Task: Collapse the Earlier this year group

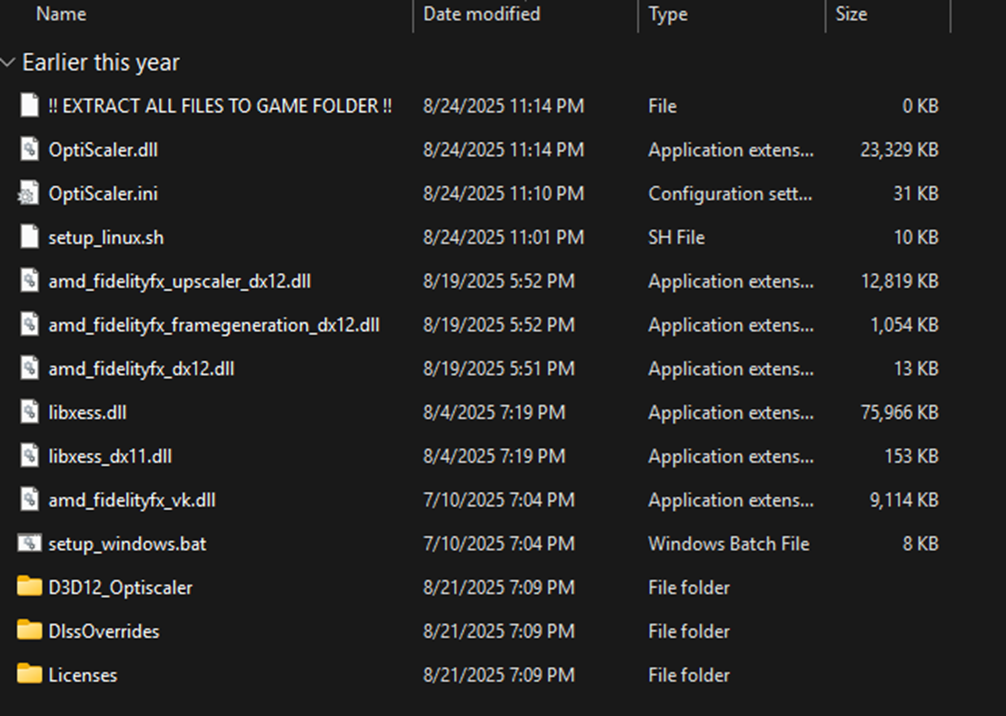Action: point(9,63)
